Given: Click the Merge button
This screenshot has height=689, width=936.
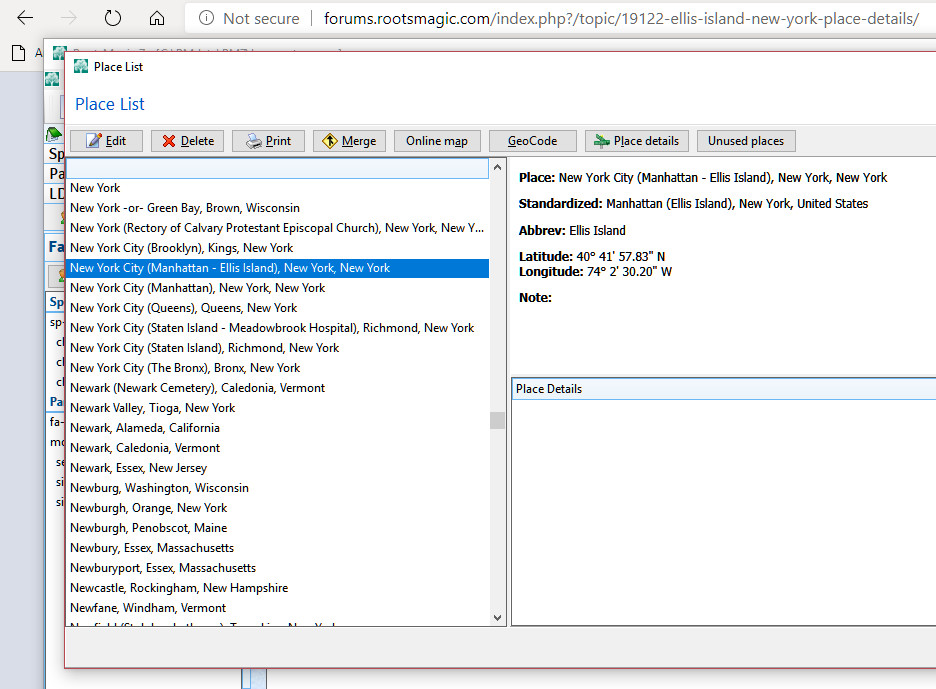Looking at the screenshot, I should (x=349, y=141).
